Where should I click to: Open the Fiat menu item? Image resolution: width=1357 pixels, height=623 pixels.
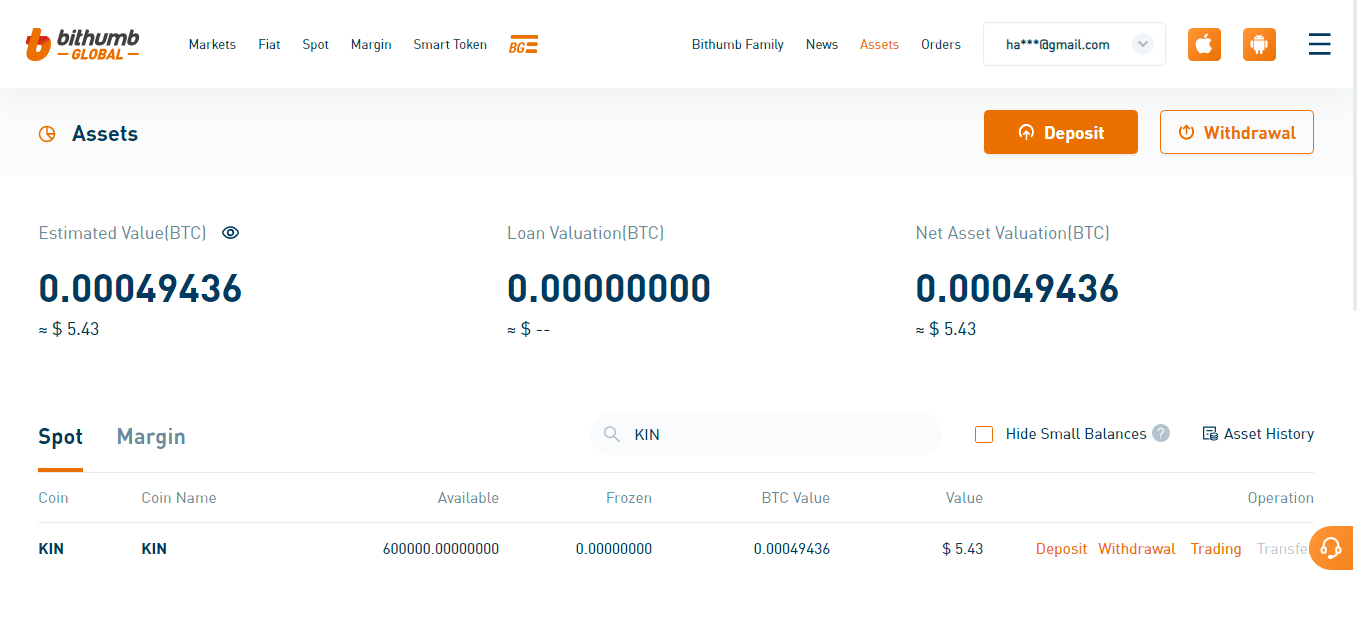[269, 45]
